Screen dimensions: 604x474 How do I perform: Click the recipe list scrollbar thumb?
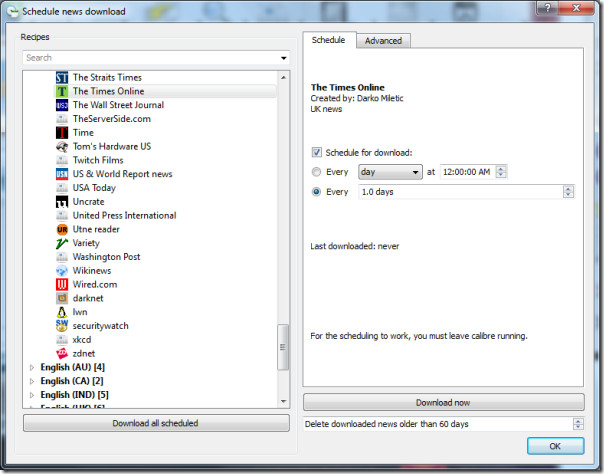[x=283, y=347]
